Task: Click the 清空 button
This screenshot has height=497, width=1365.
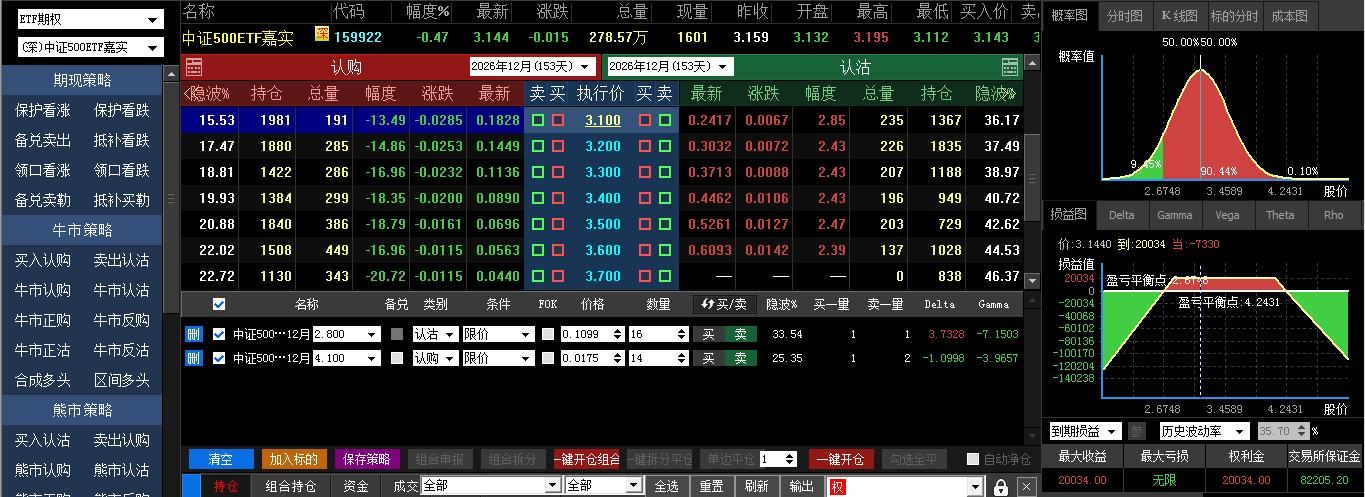Action: [220, 459]
